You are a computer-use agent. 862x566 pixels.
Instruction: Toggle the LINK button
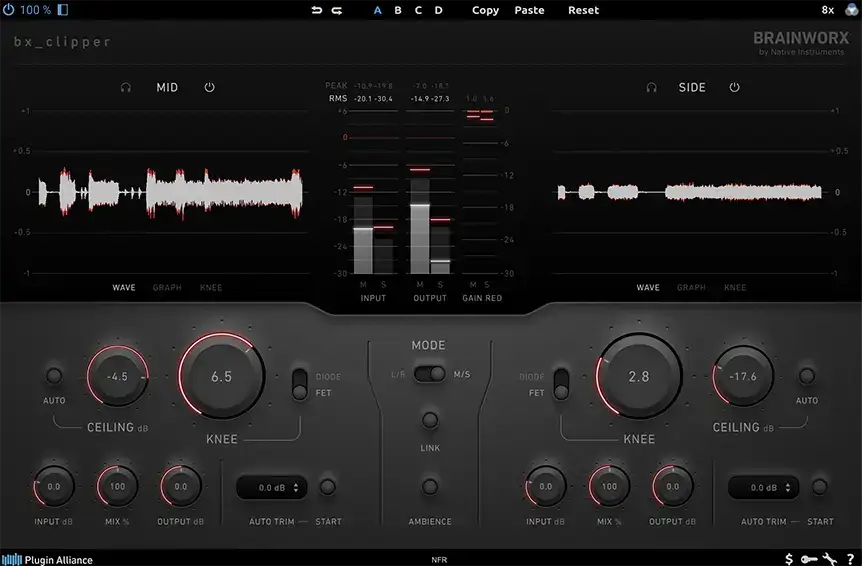click(430, 421)
